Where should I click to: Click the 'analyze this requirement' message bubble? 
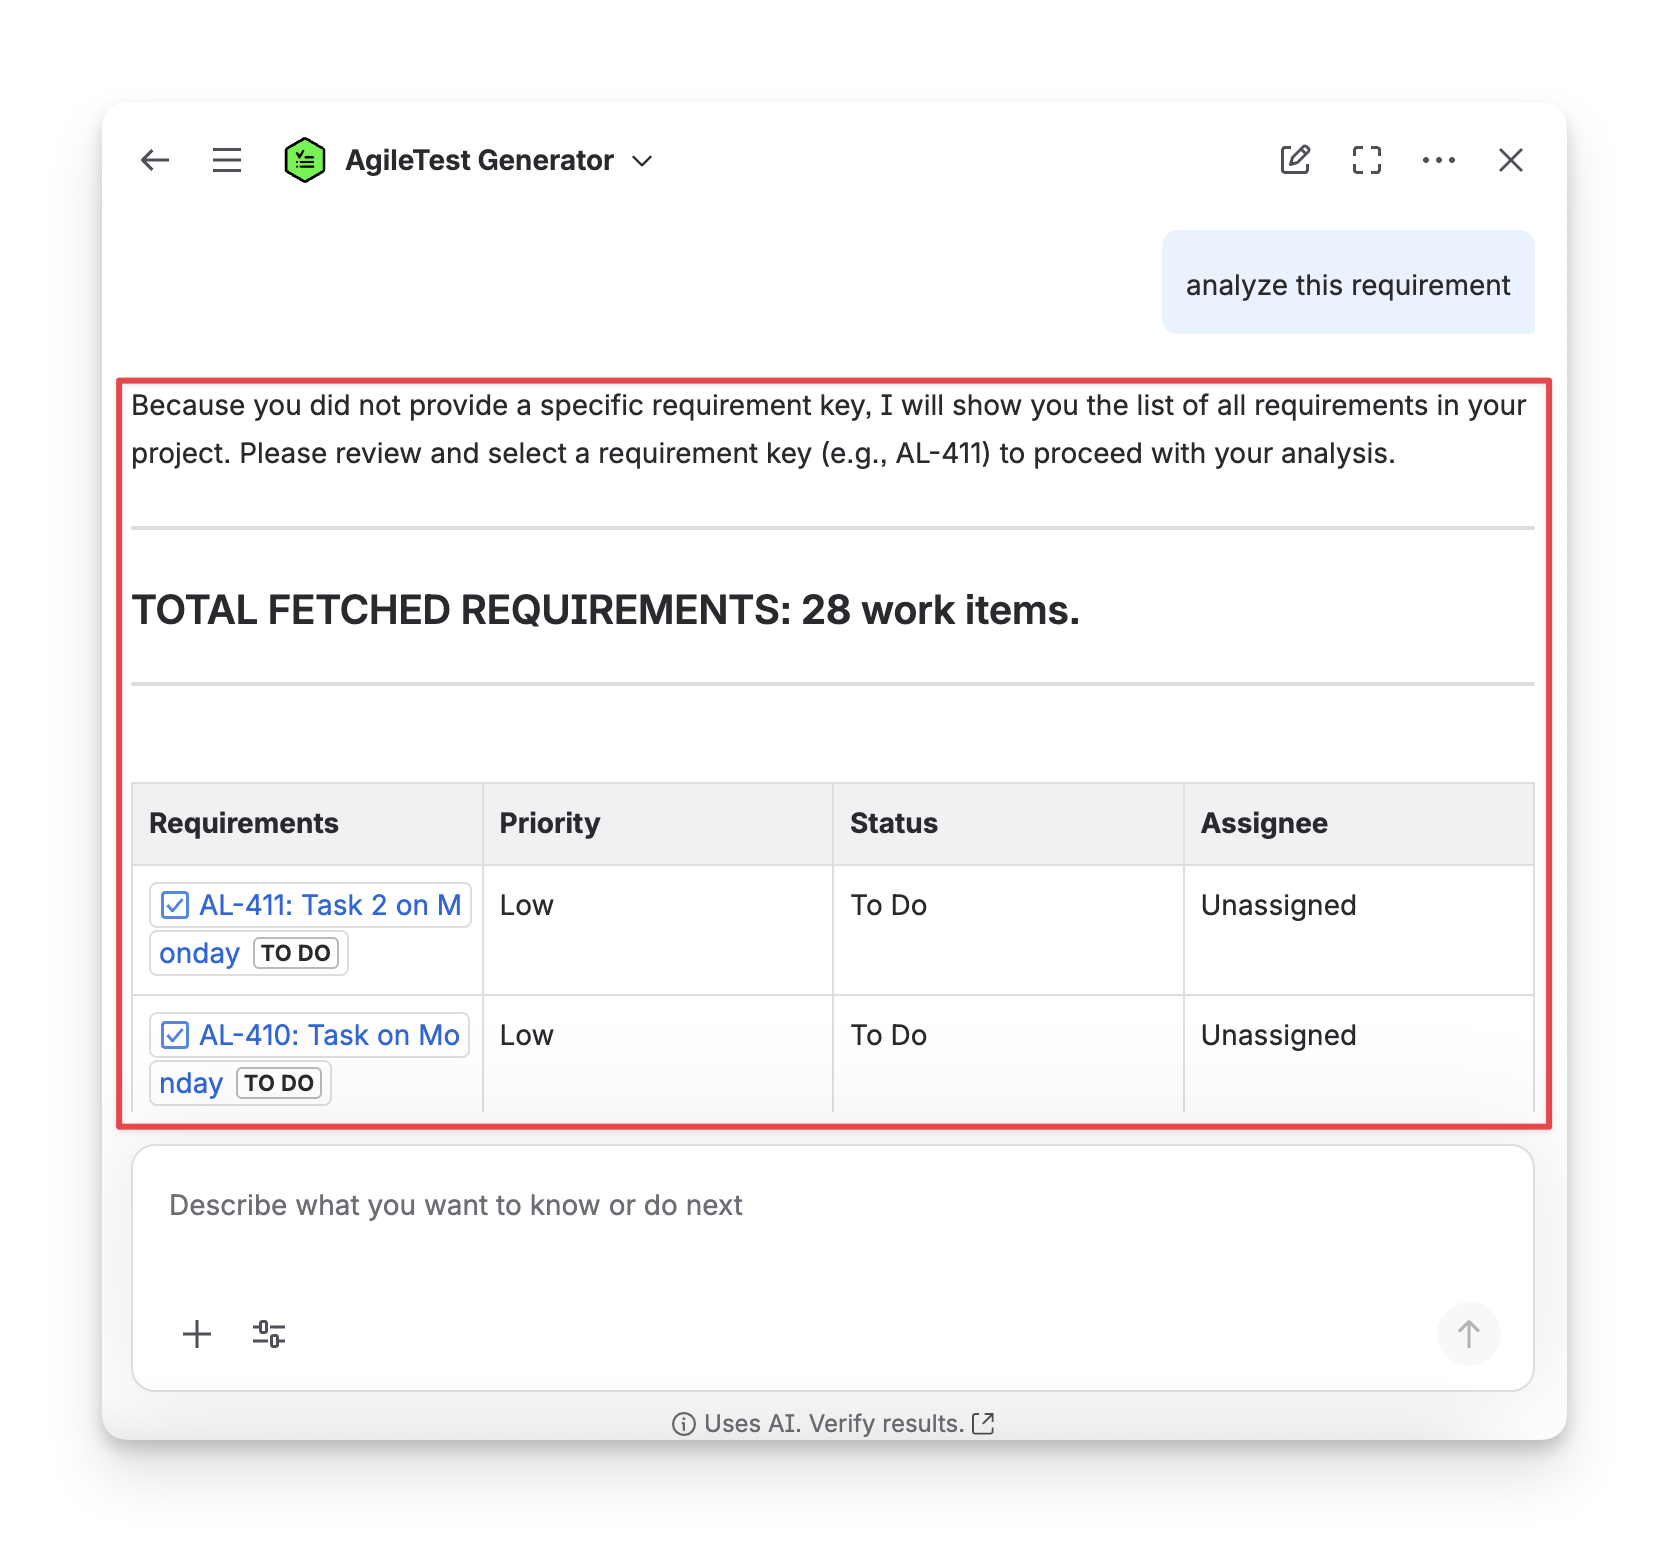tap(1347, 285)
